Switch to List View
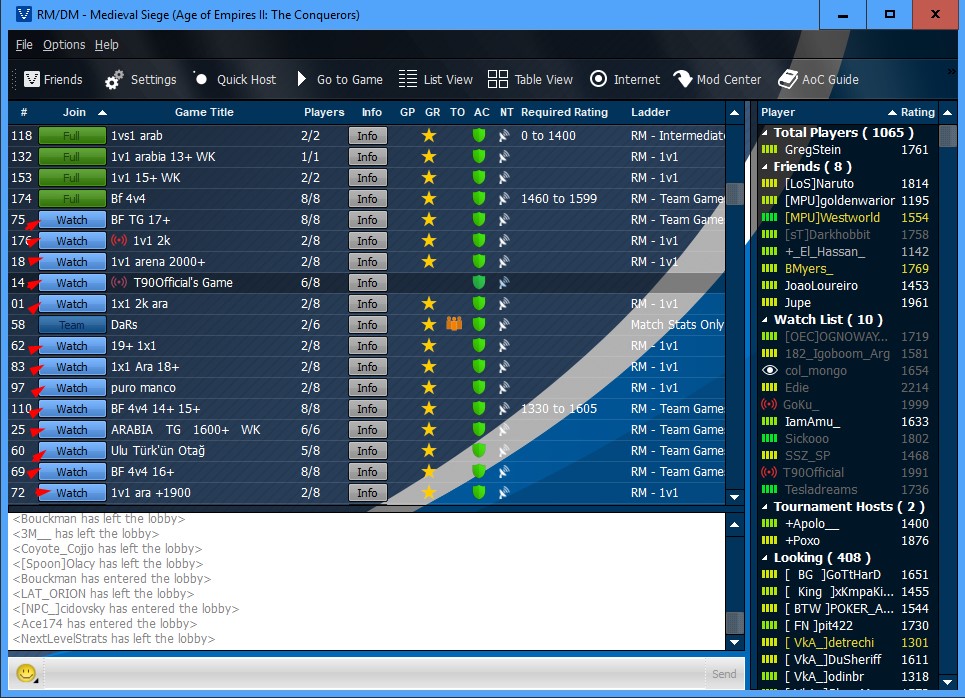Screen dimensions: 965x698 pos(436,79)
